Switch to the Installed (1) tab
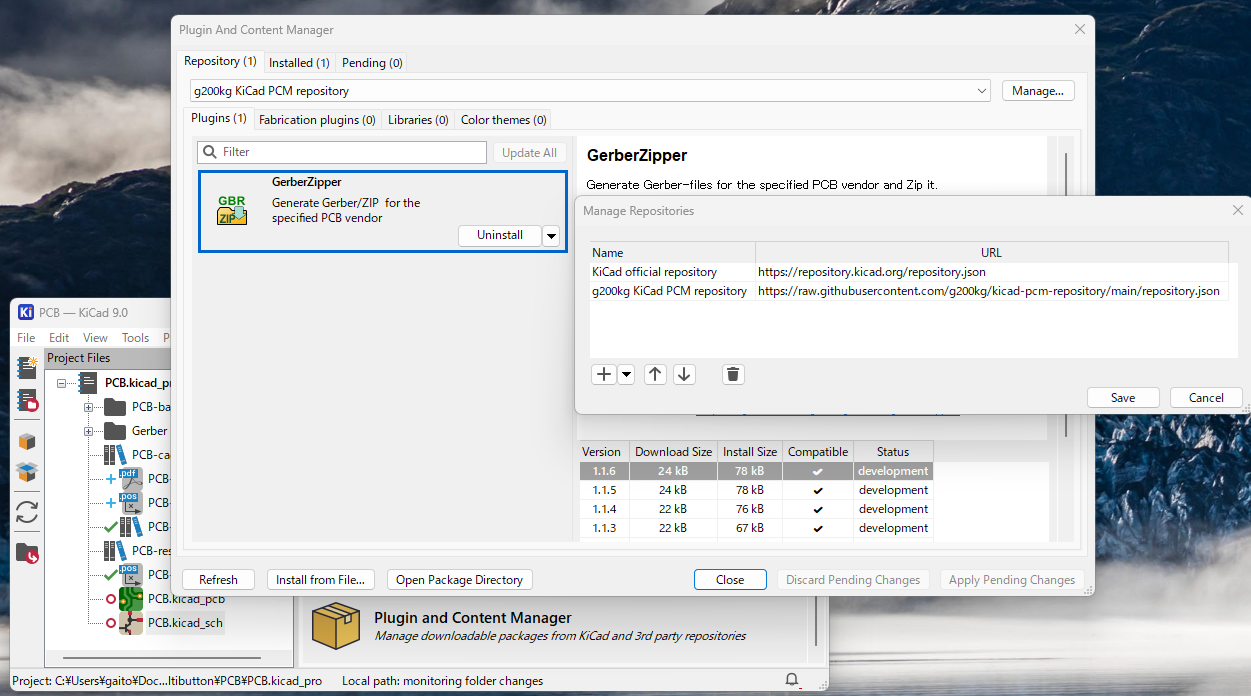This screenshot has width=1251, height=696. tap(299, 62)
